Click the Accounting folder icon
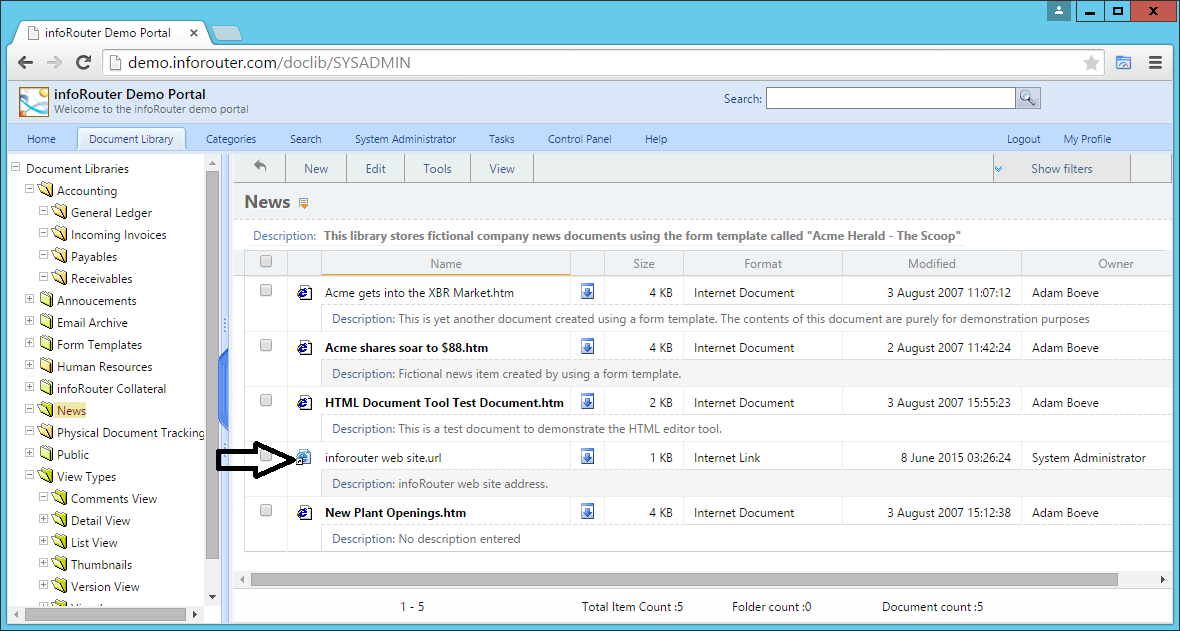1180x631 pixels. point(46,190)
